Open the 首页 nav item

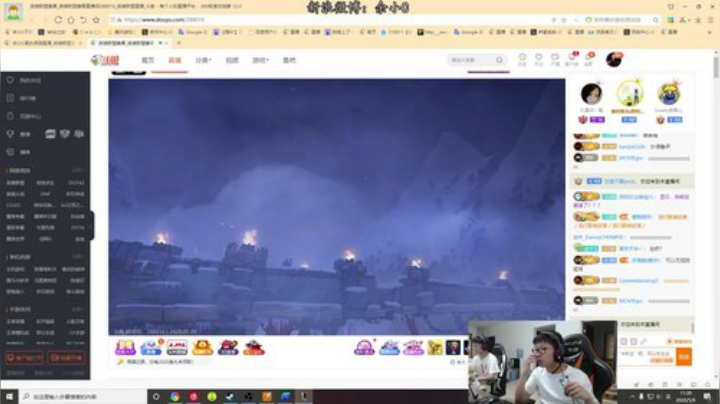(x=147, y=60)
